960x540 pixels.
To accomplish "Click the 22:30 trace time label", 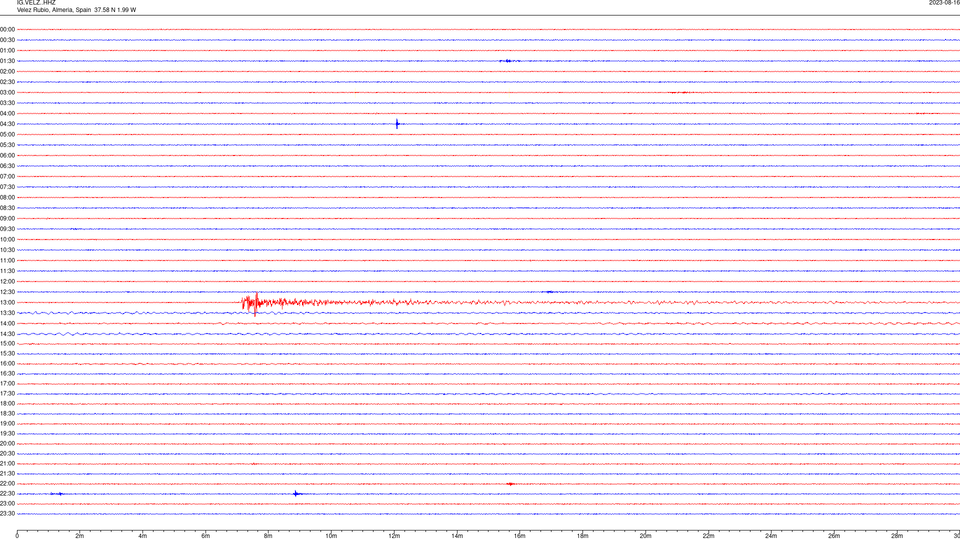I will pyautogui.click(x=7, y=493).
